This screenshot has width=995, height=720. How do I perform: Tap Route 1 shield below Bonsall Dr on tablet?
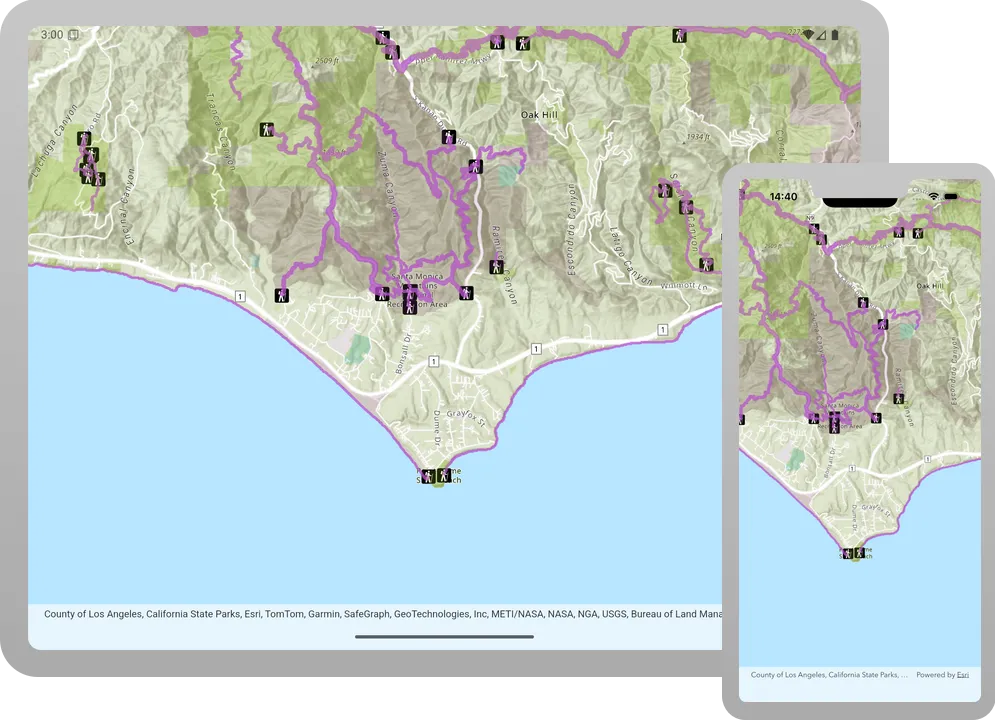(x=433, y=362)
